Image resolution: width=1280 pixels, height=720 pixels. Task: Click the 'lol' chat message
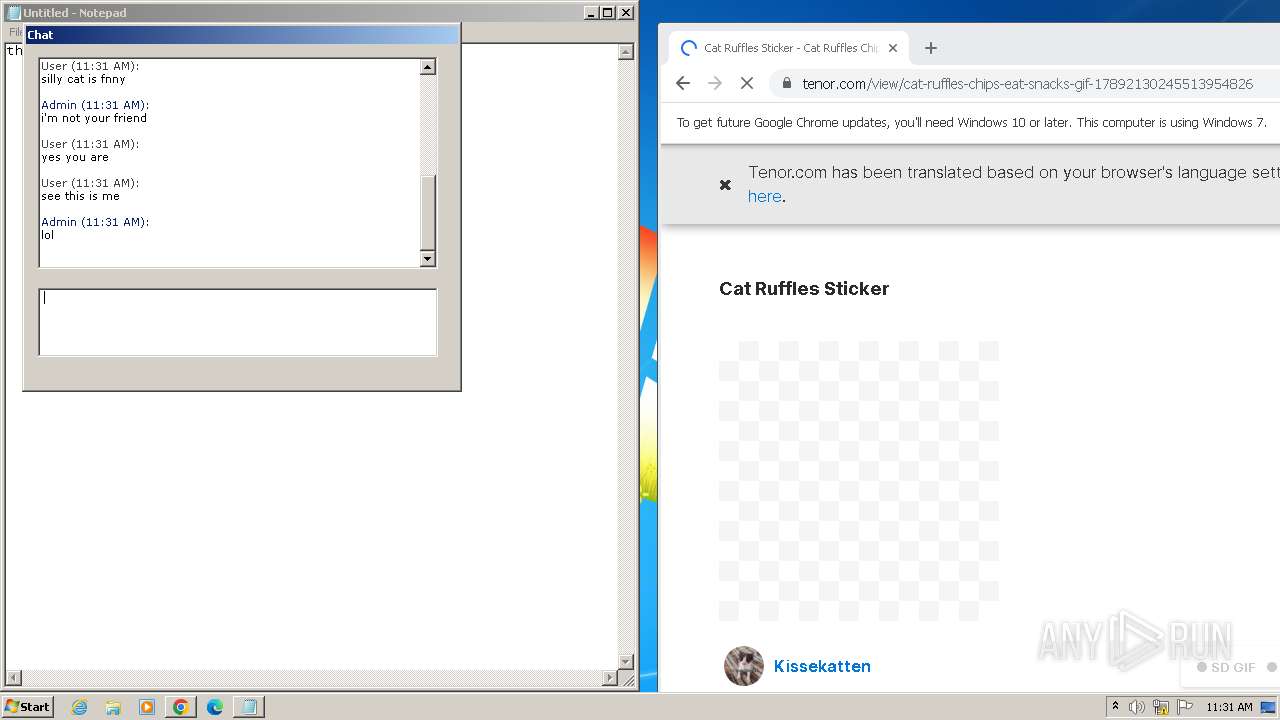tap(47, 235)
